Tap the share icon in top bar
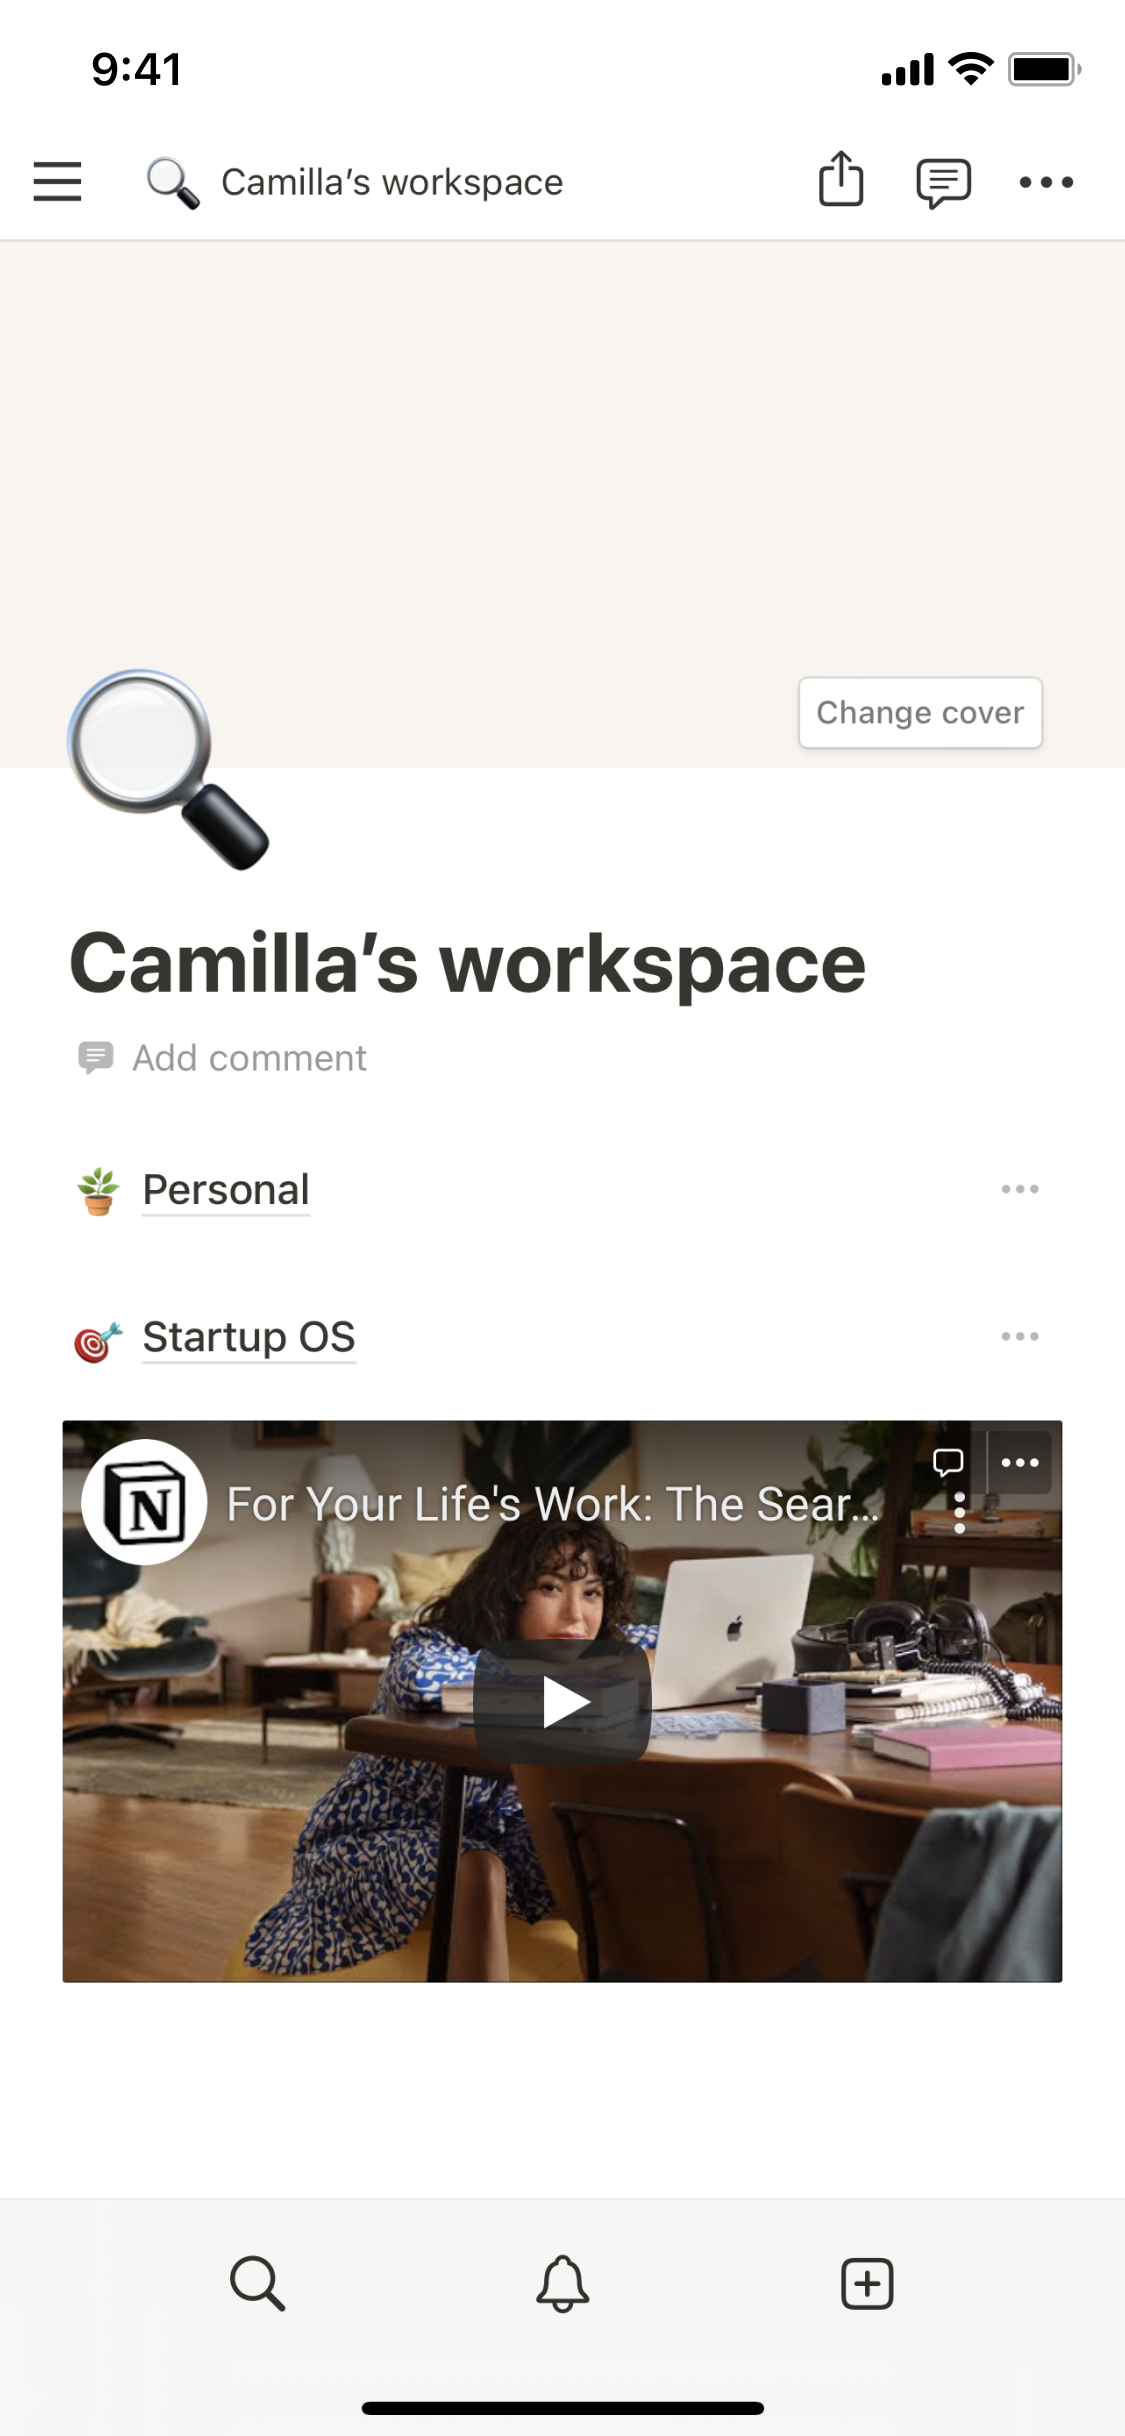This screenshot has width=1125, height=2436. (841, 179)
